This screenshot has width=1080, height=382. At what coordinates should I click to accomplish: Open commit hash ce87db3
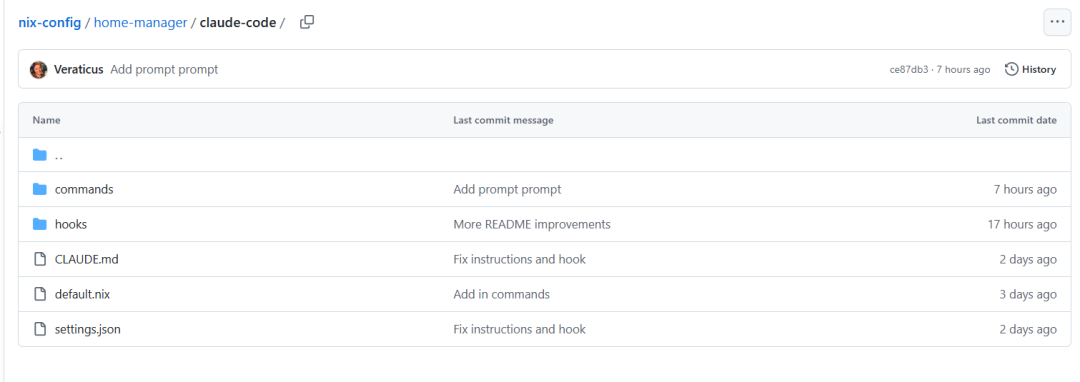(909, 70)
